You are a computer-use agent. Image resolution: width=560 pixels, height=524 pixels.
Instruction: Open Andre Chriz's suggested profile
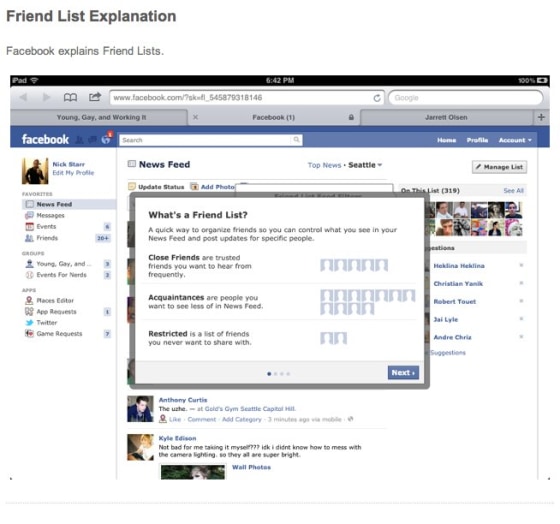[452, 337]
